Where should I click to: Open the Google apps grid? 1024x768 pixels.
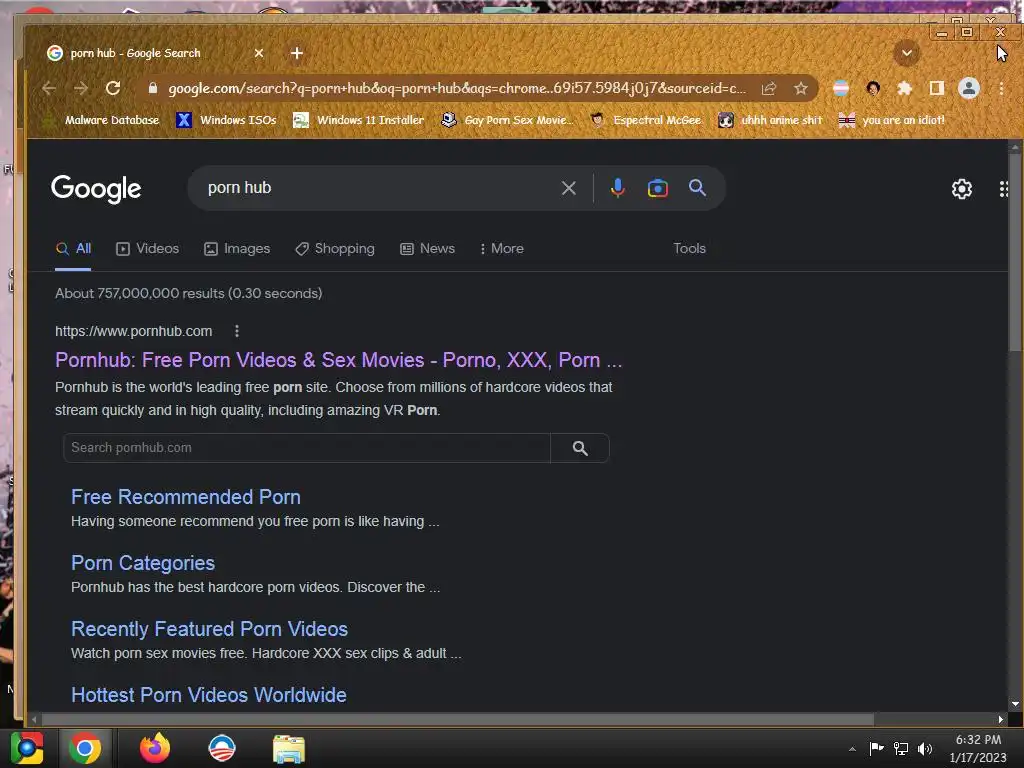pos(1004,189)
